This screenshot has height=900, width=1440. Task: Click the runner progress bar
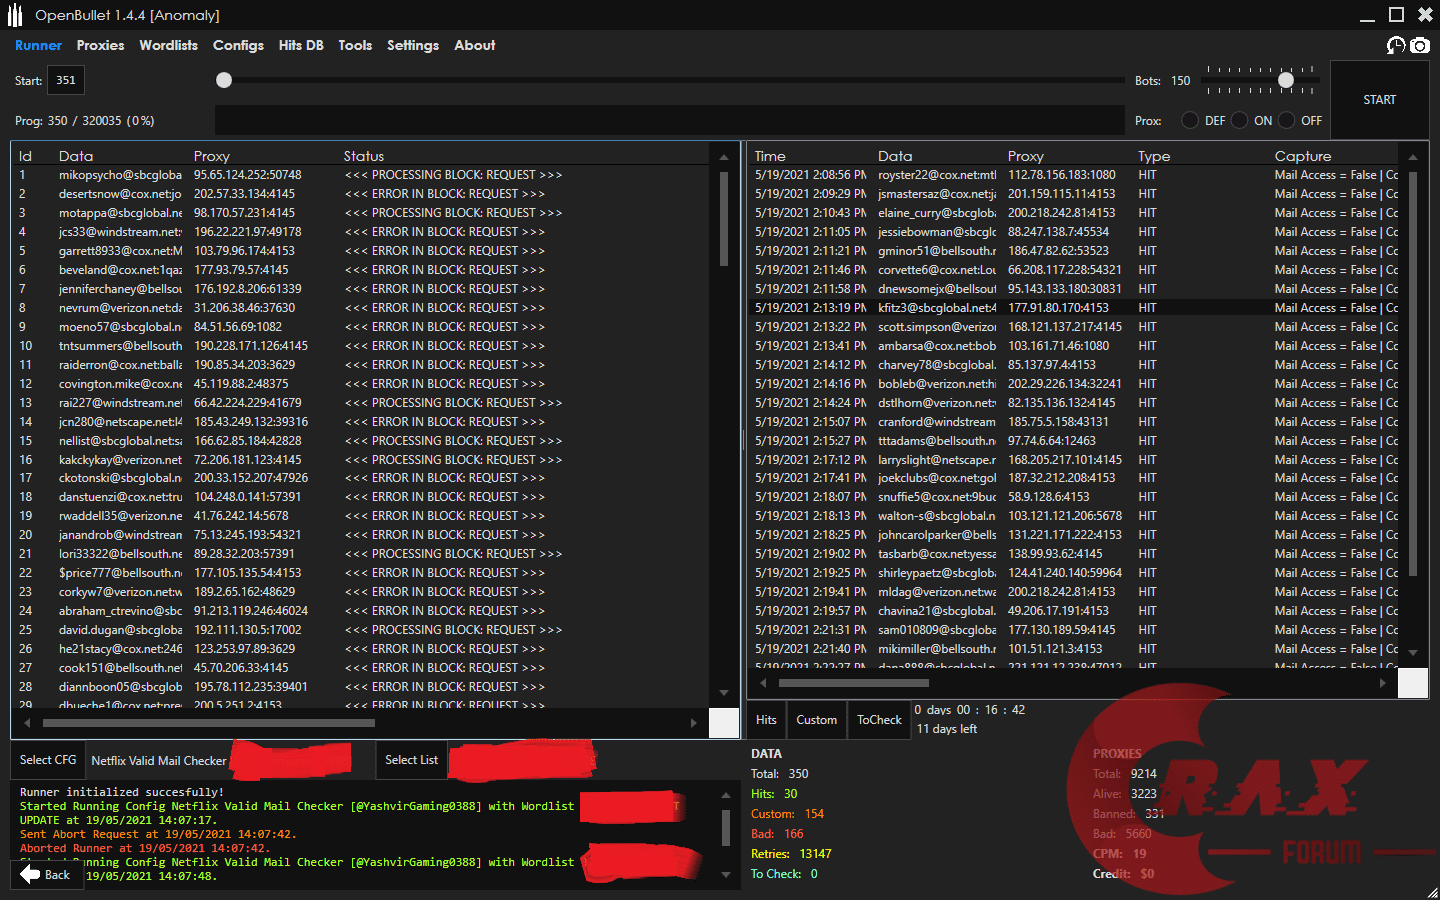pos(669,120)
